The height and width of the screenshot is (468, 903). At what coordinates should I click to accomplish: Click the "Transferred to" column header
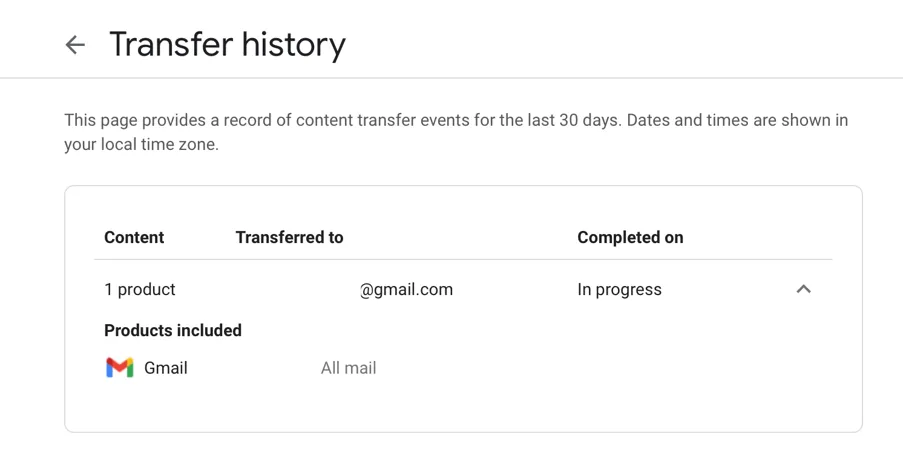point(289,238)
